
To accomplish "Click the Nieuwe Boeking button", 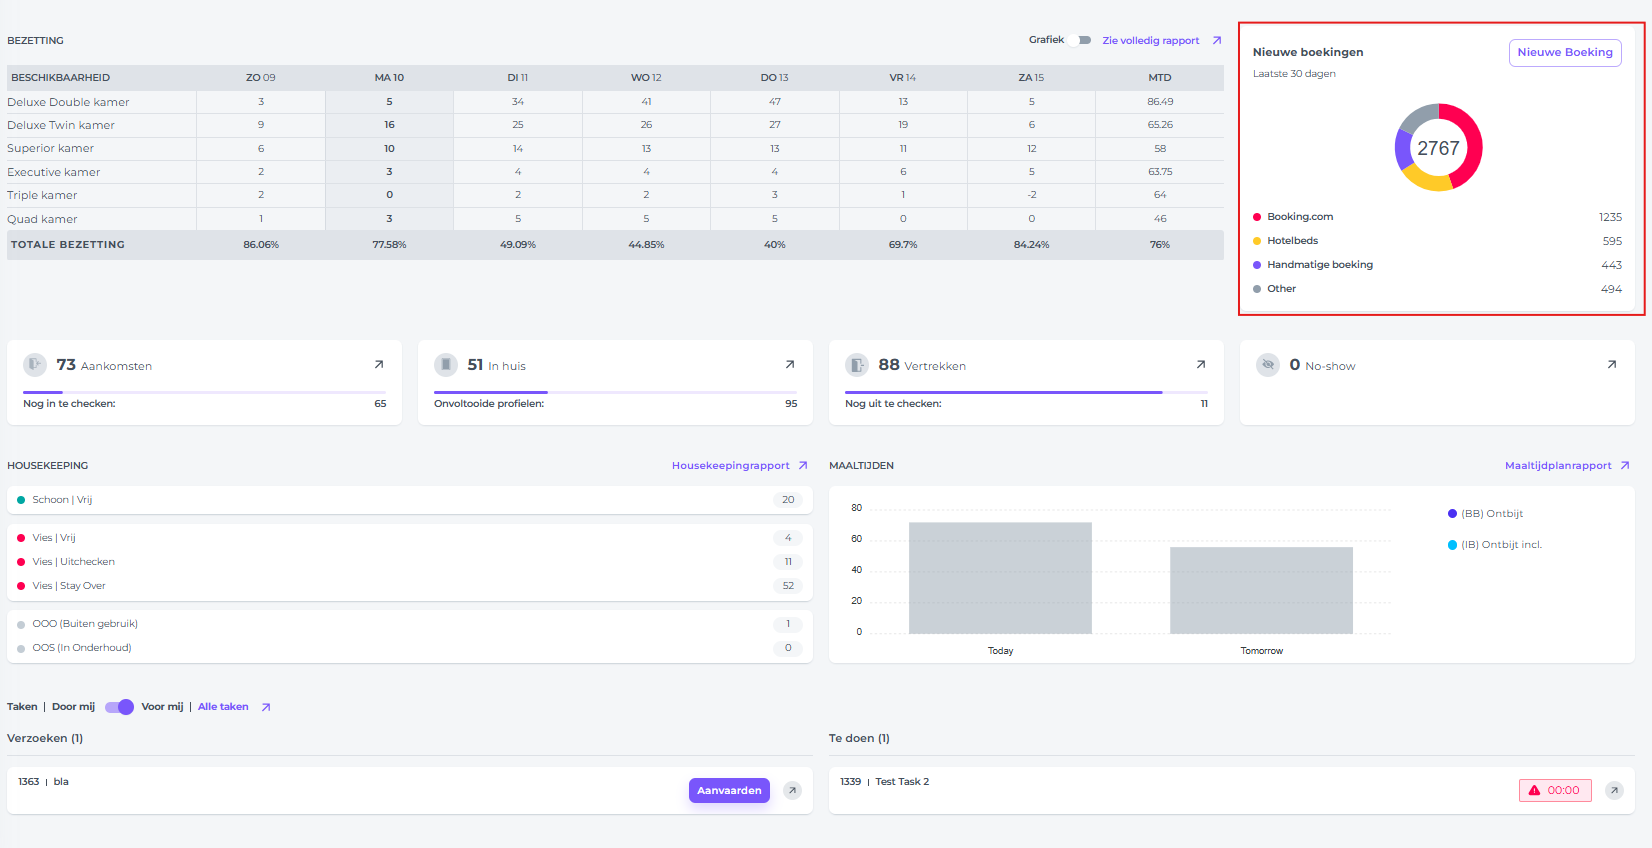I will (1564, 53).
